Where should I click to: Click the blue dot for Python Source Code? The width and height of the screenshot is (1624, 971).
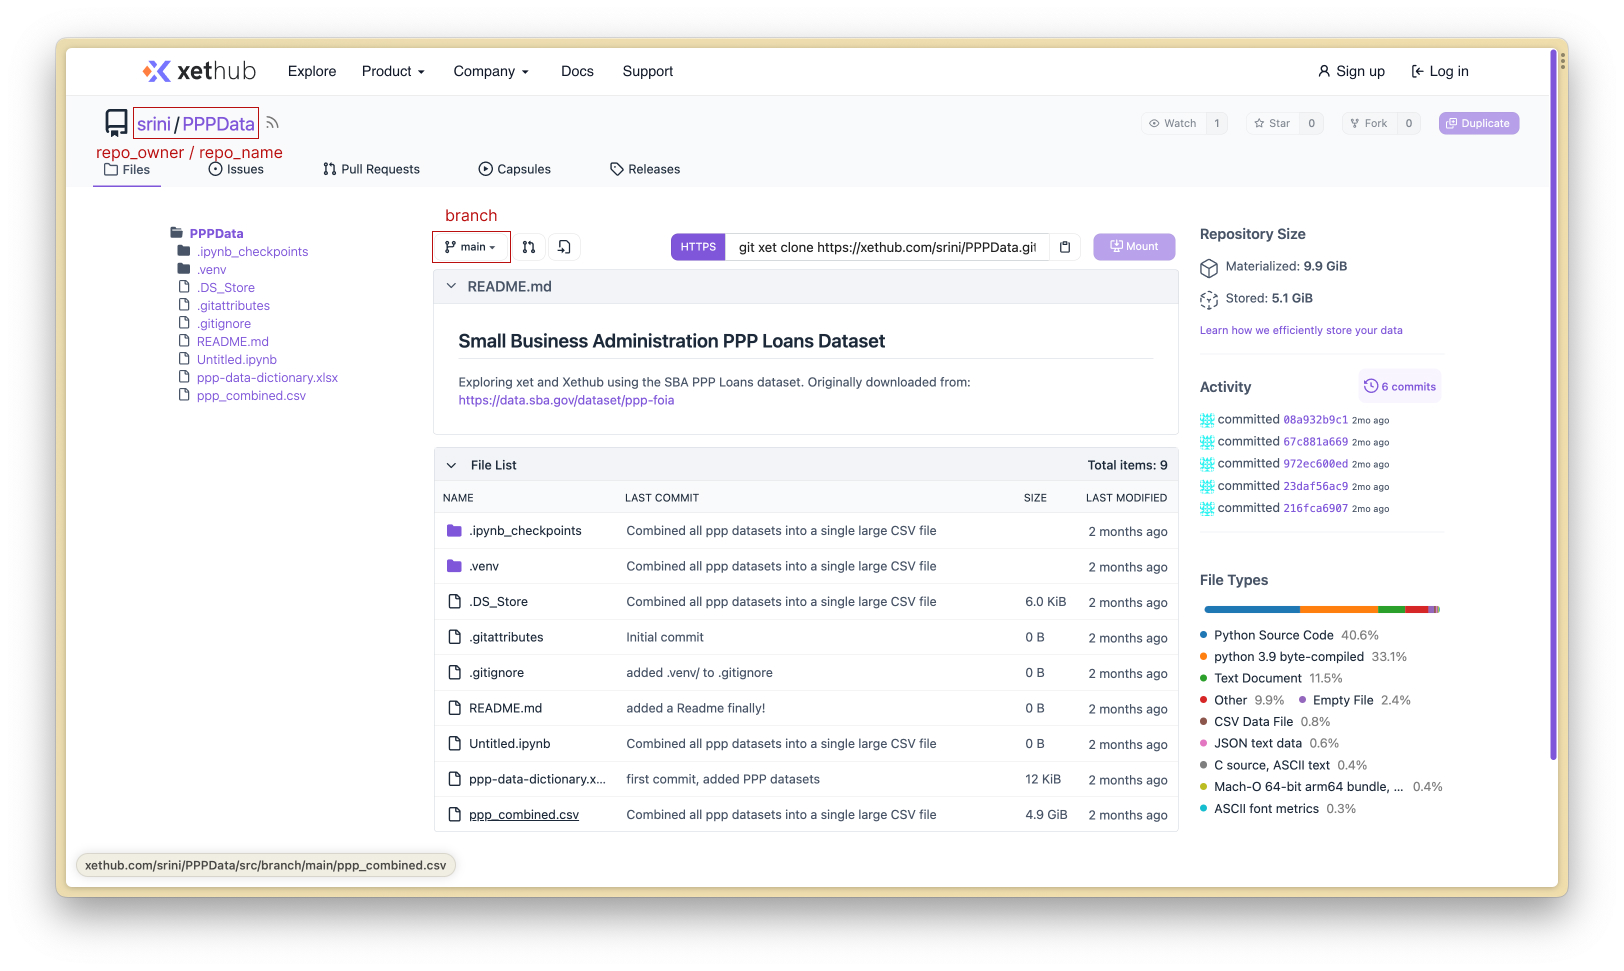[1204, 634]
